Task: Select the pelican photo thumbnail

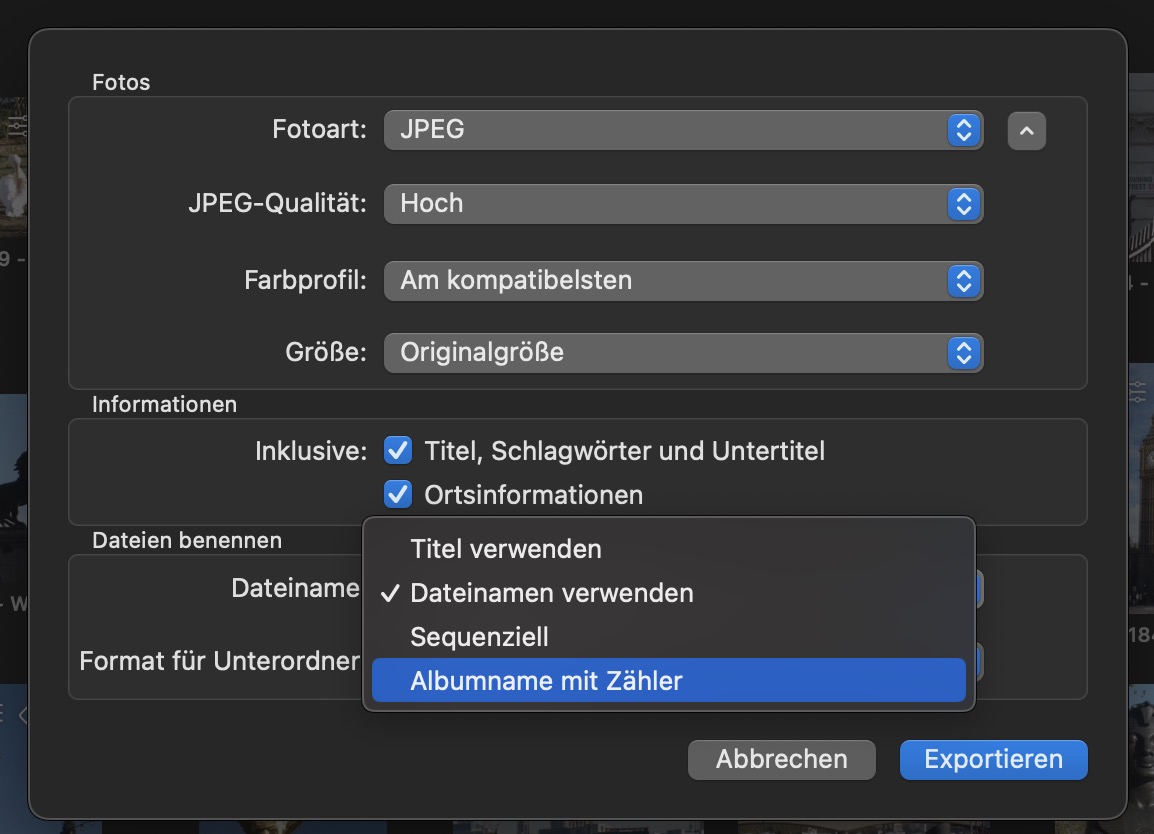Action: pos(12,175)
